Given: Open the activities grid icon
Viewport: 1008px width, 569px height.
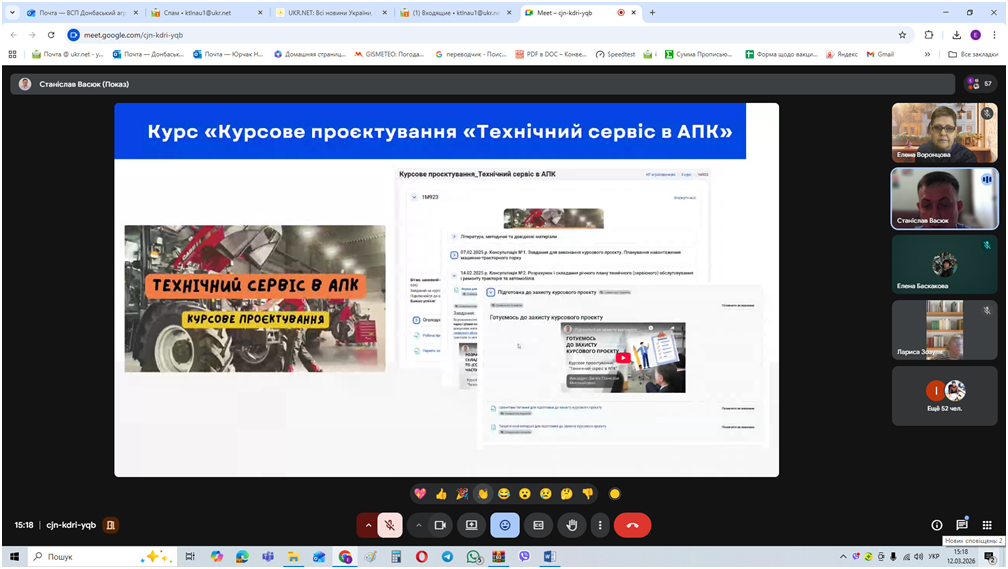Looking at the screenshot, I should click(x=986, y=525).
